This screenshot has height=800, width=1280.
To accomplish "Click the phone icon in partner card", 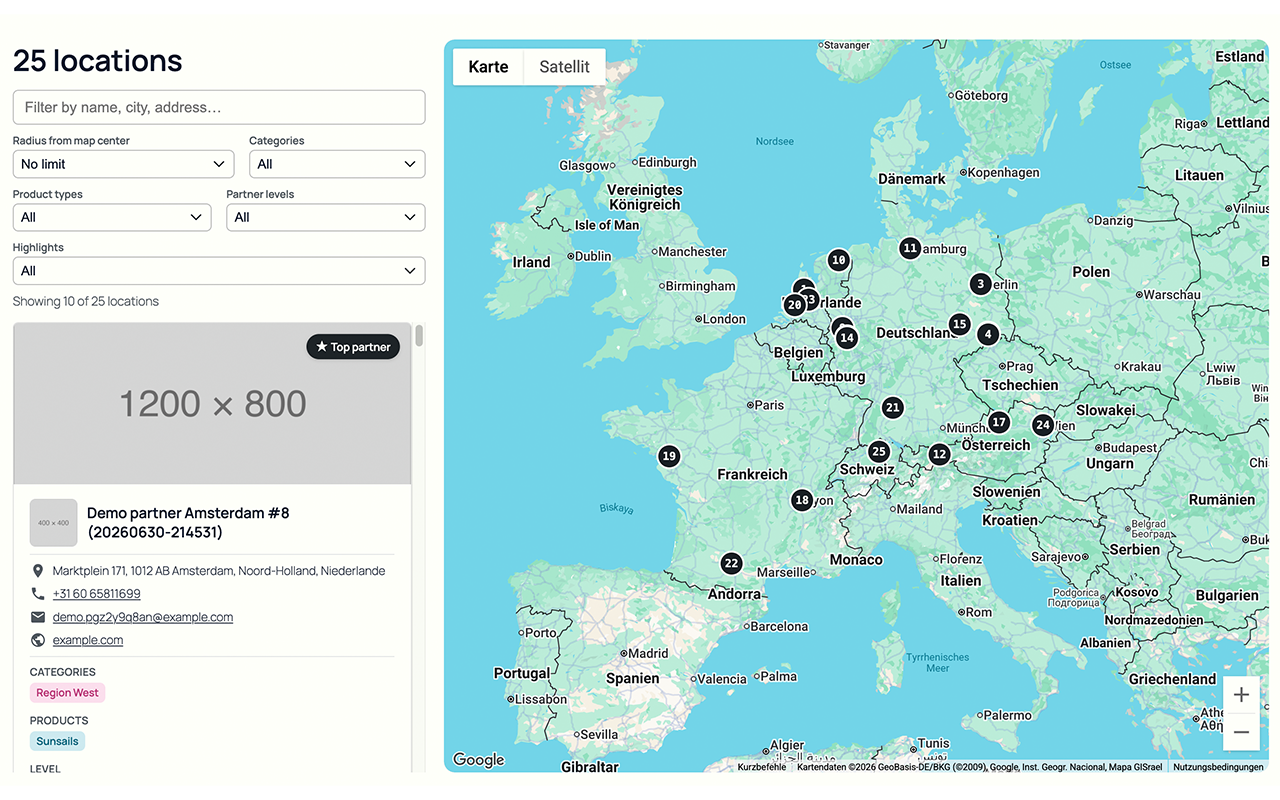I will pos(38,594).
